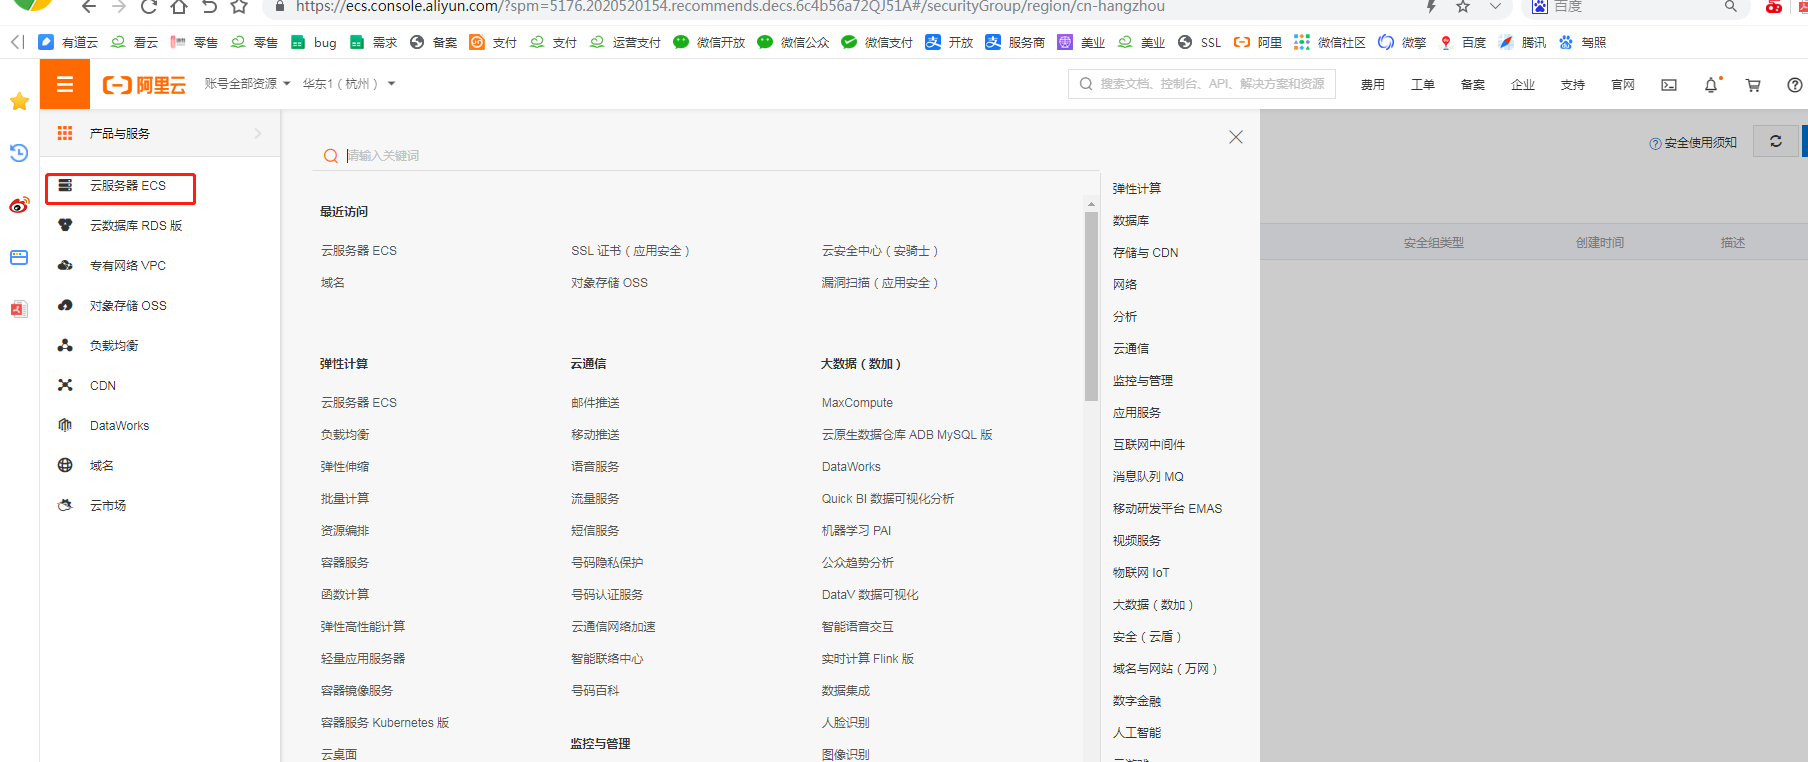This screenshot has height=762, width=1808.
Task: Open 支持 in top navigation
Action: click(1573, 85)
